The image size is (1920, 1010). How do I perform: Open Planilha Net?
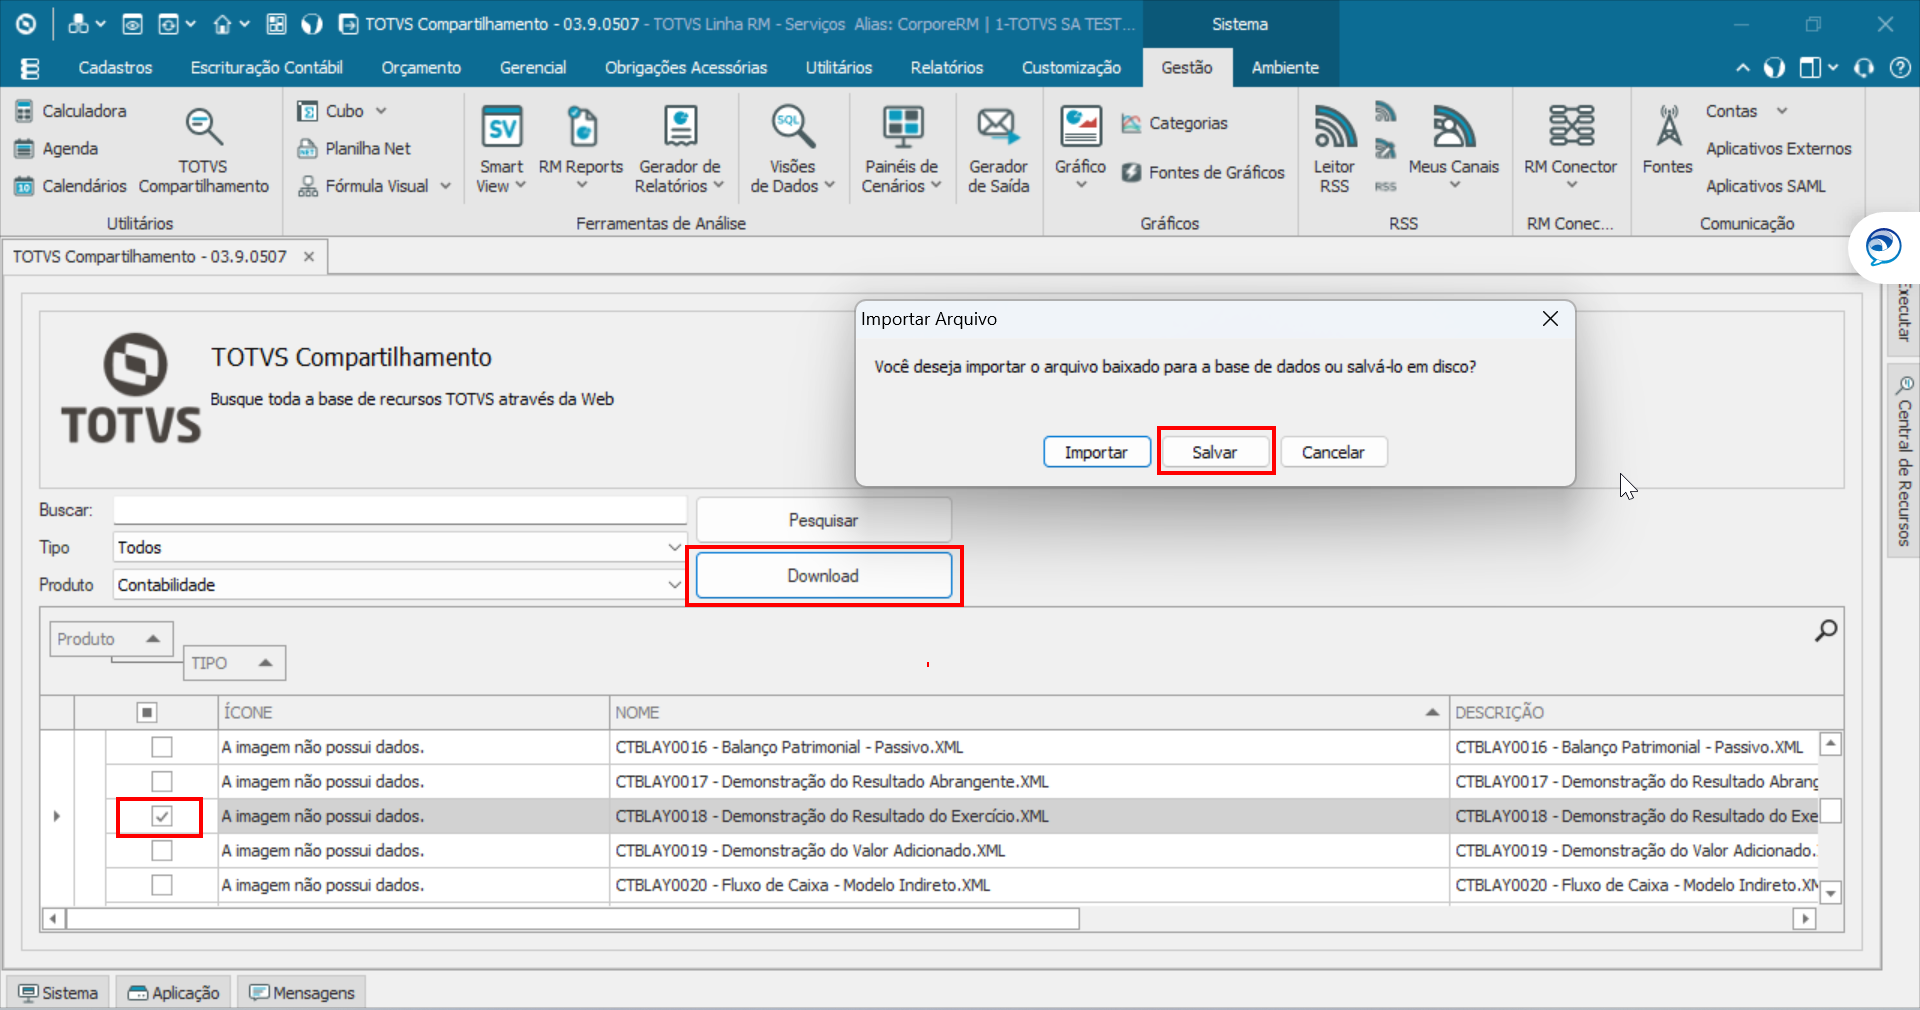click(x=354, y=149)
